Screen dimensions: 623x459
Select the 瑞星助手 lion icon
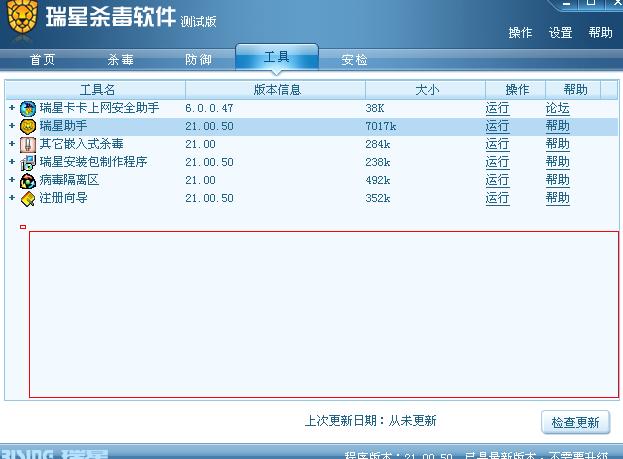tap(28, 127)
